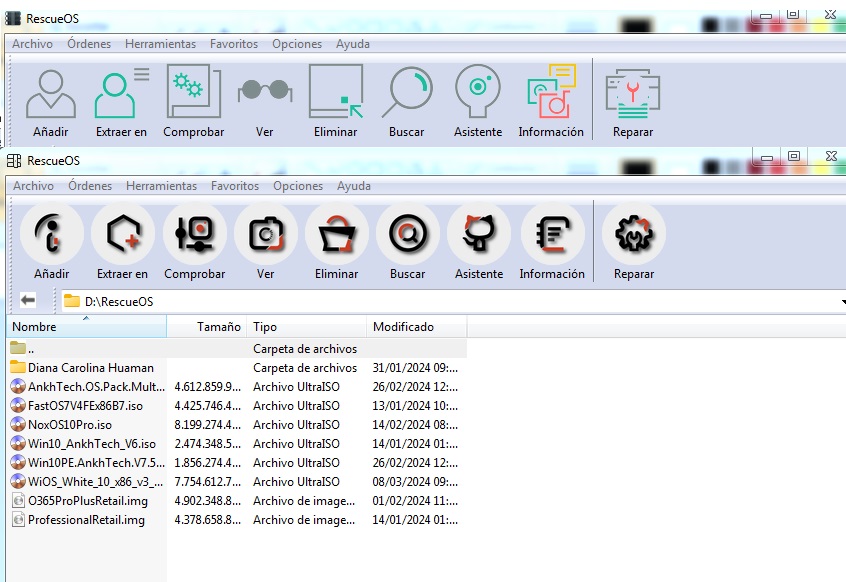The image size is (846, 582).
Task: Click round Buscar icon in lower window
Action: pos(408,234)
